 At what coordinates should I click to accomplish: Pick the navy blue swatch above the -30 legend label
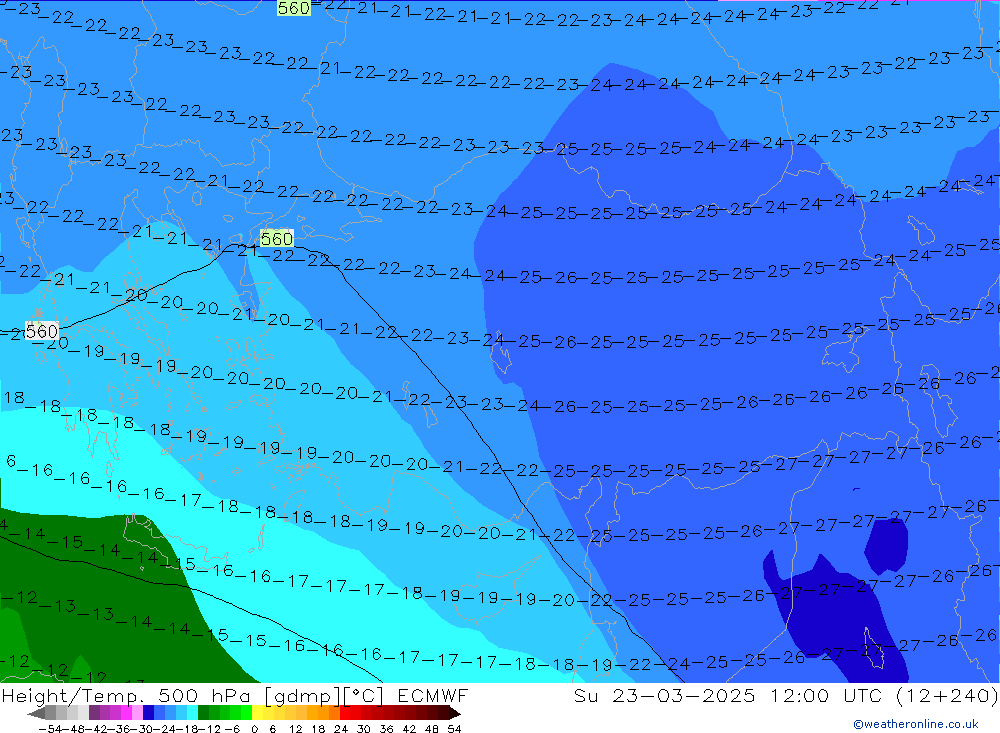(148, 713)
